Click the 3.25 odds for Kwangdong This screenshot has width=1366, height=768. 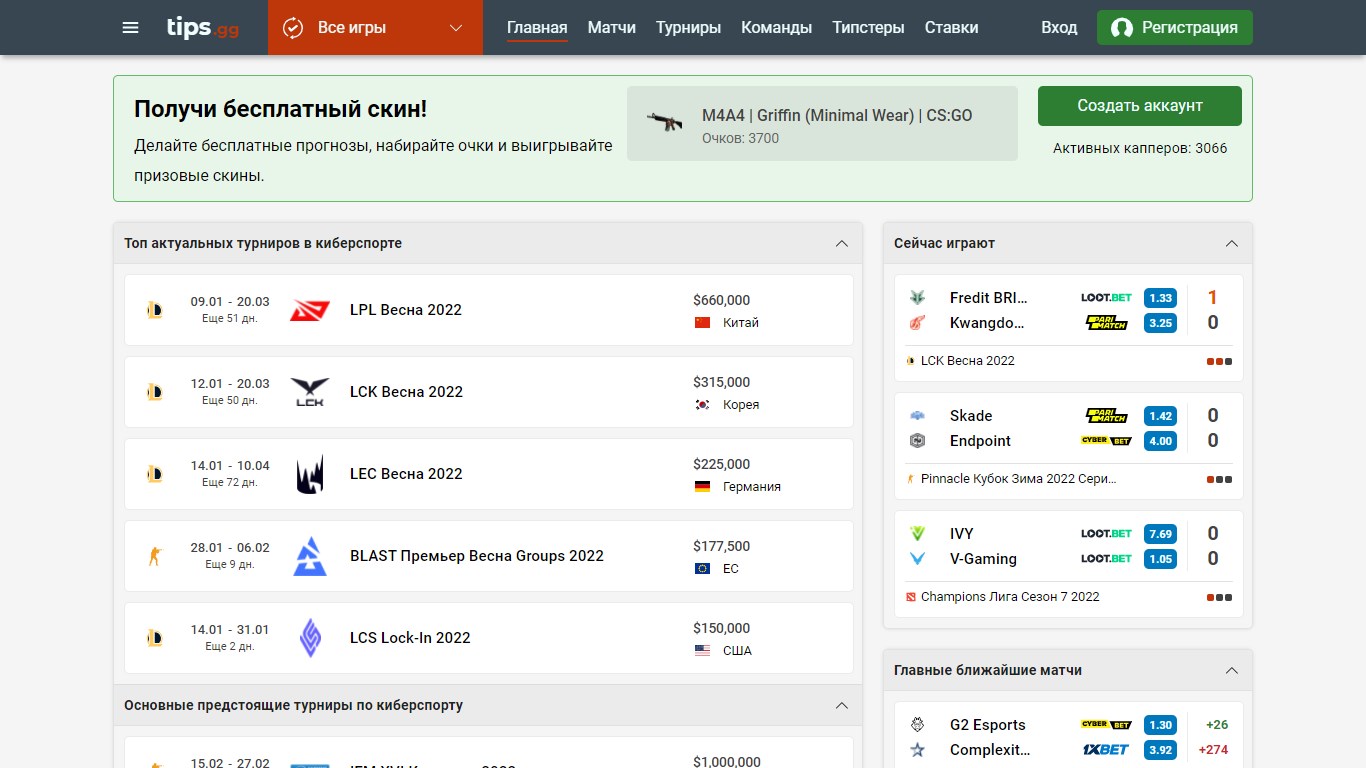click(x=1160, y=323)
